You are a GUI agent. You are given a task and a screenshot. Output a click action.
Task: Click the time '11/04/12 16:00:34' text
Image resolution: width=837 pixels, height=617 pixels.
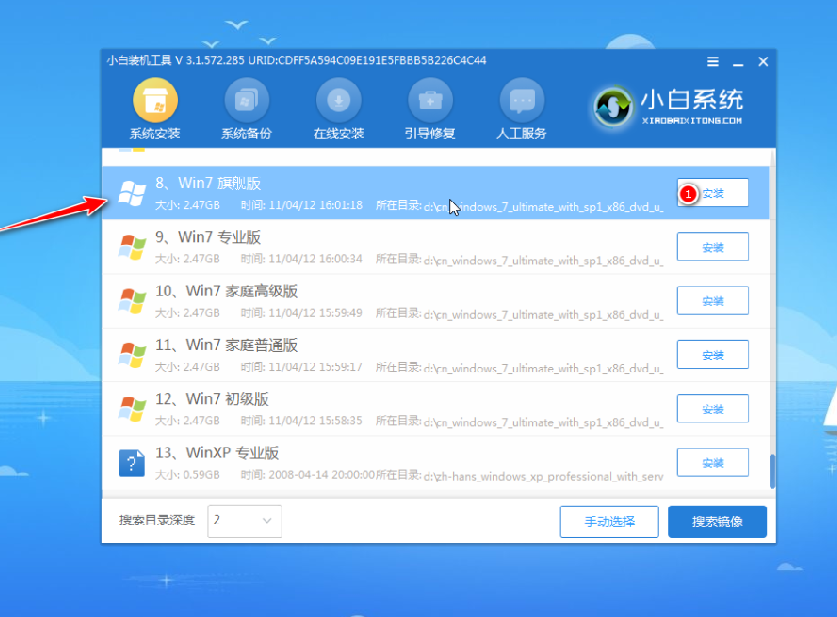click(315, 259)
